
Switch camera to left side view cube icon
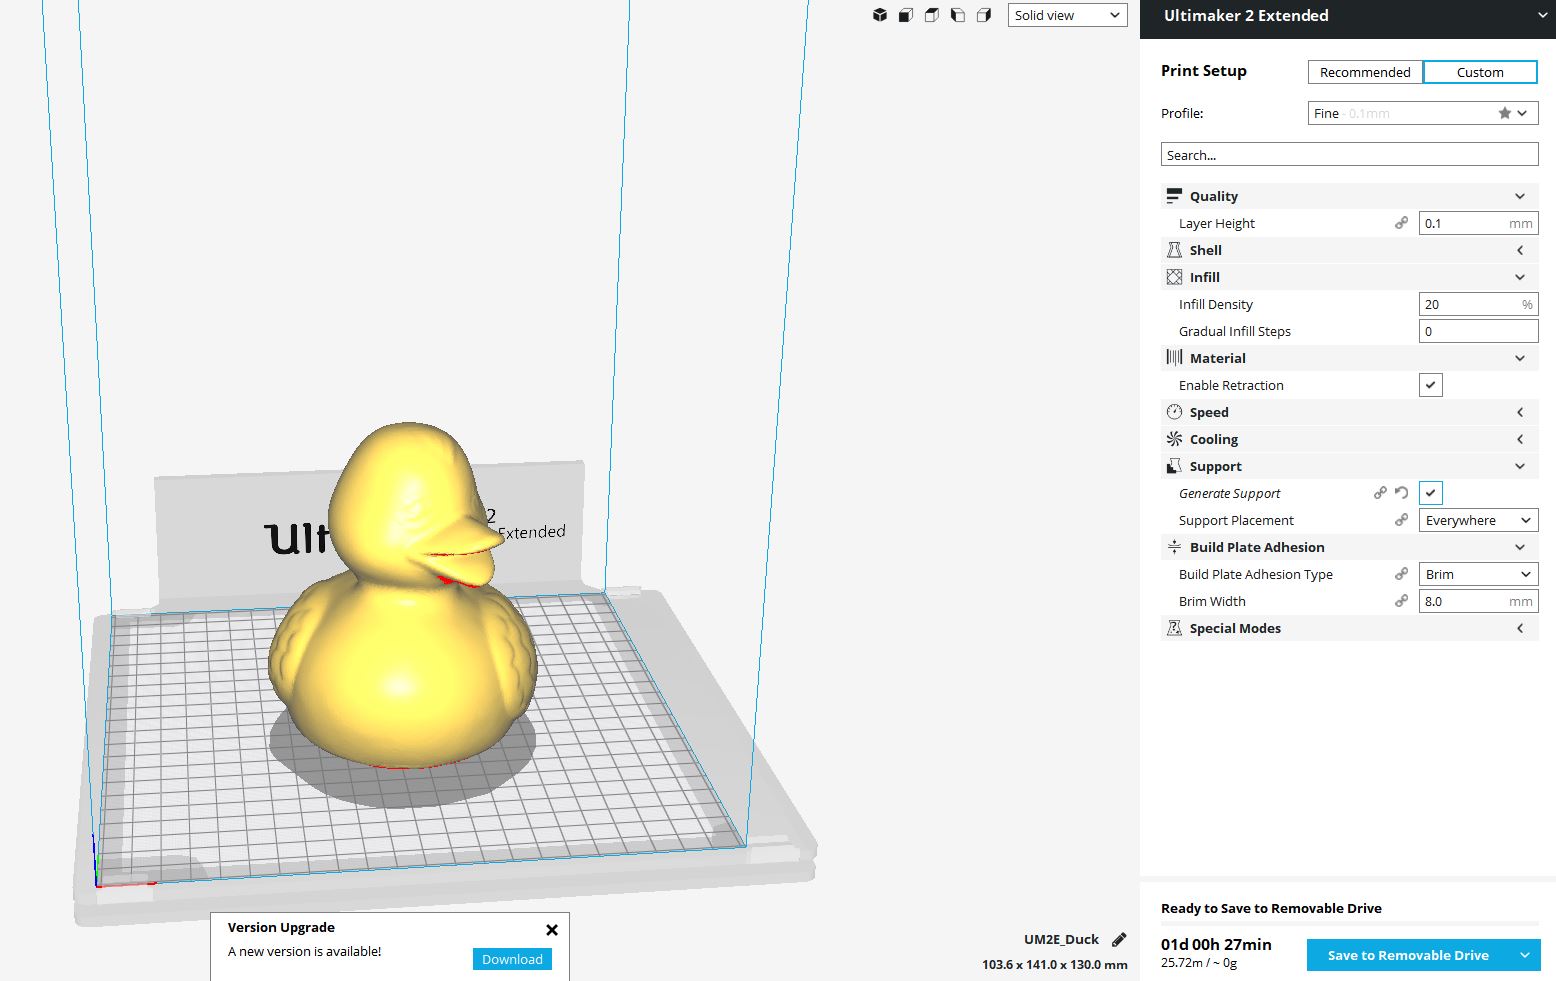958,15
